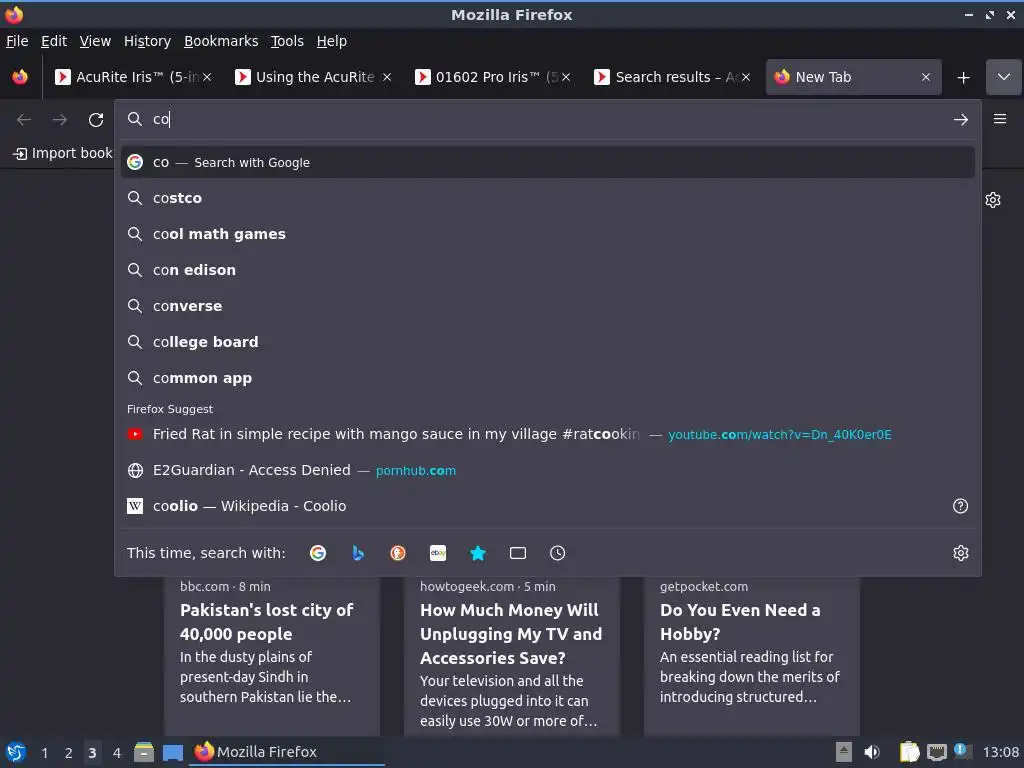Open the History menu
The height and width of the screenshot is (768, 1024).
tap(148, 41)
